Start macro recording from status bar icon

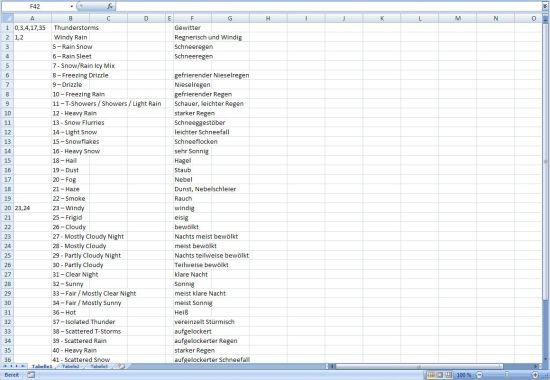click(x=31, y=375)
